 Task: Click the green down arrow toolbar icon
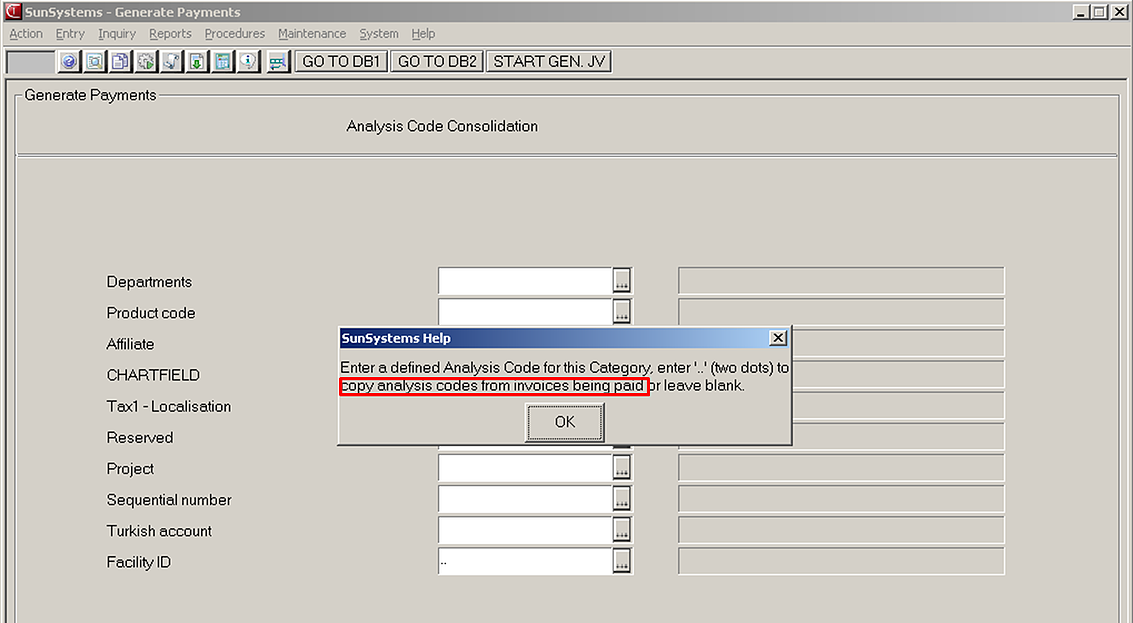point(197,62)
